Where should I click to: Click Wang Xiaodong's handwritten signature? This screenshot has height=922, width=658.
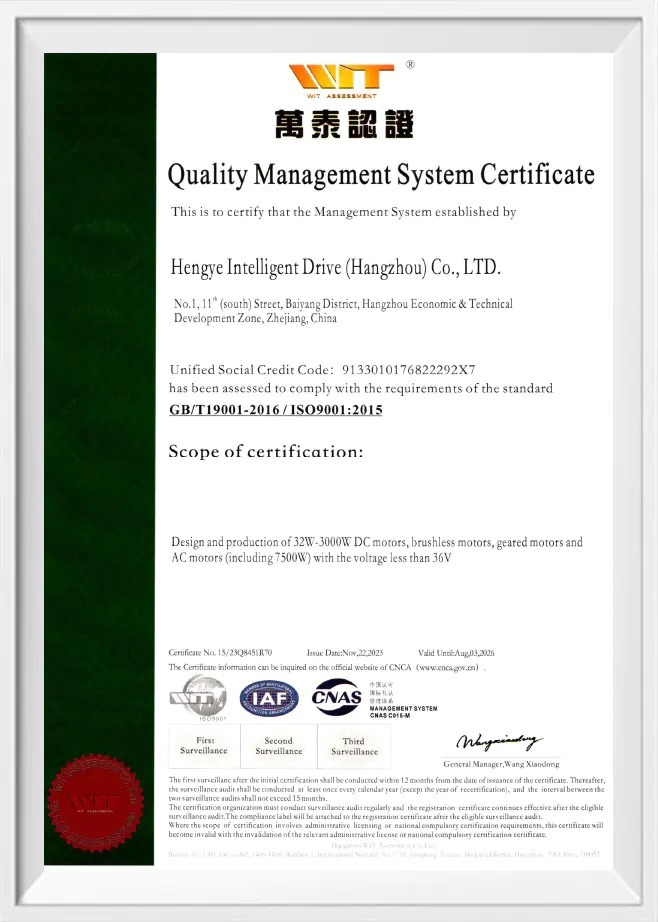click(x=499, y=741)
